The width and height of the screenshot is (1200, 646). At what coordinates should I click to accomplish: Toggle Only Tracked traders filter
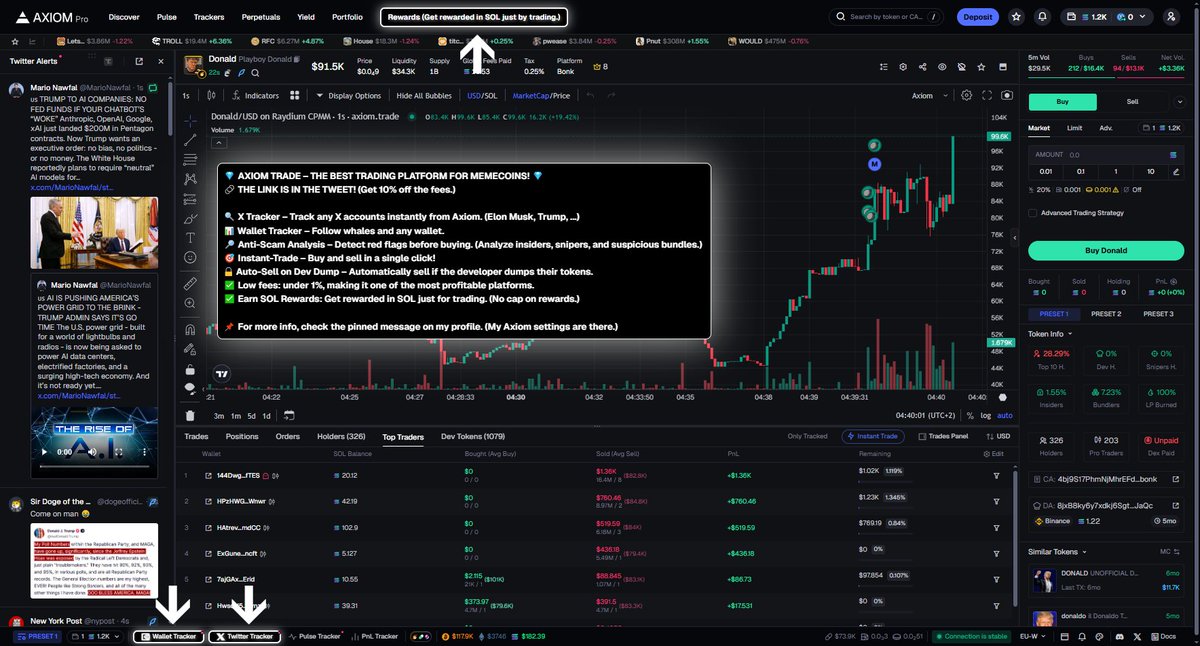point(808,436)
